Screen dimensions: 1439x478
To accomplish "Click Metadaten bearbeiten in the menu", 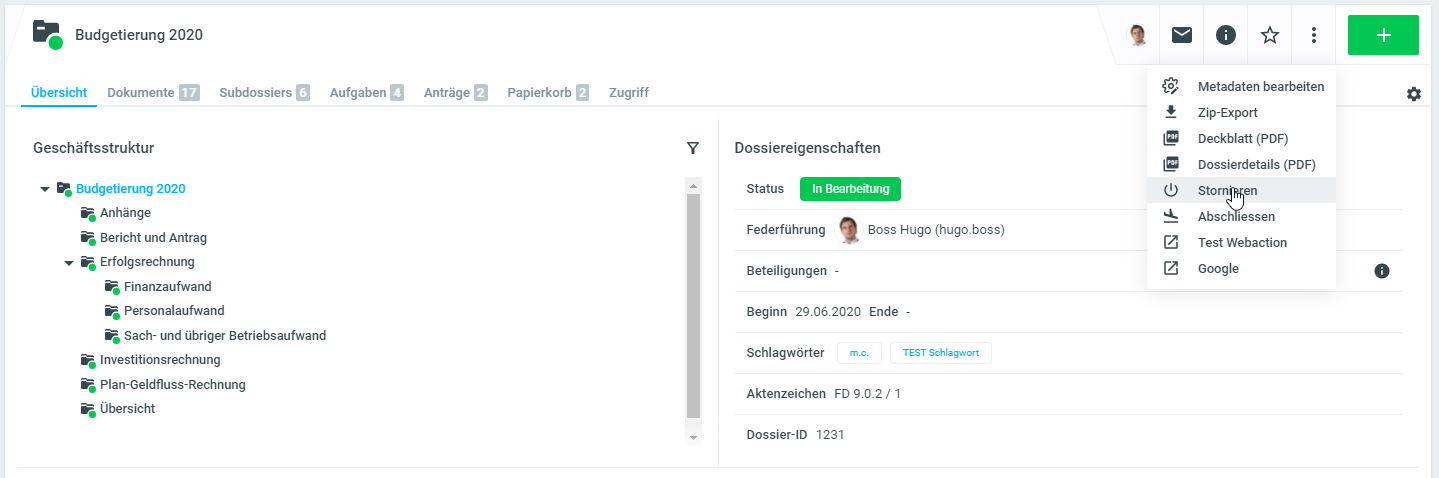I will pos(1260,87).
